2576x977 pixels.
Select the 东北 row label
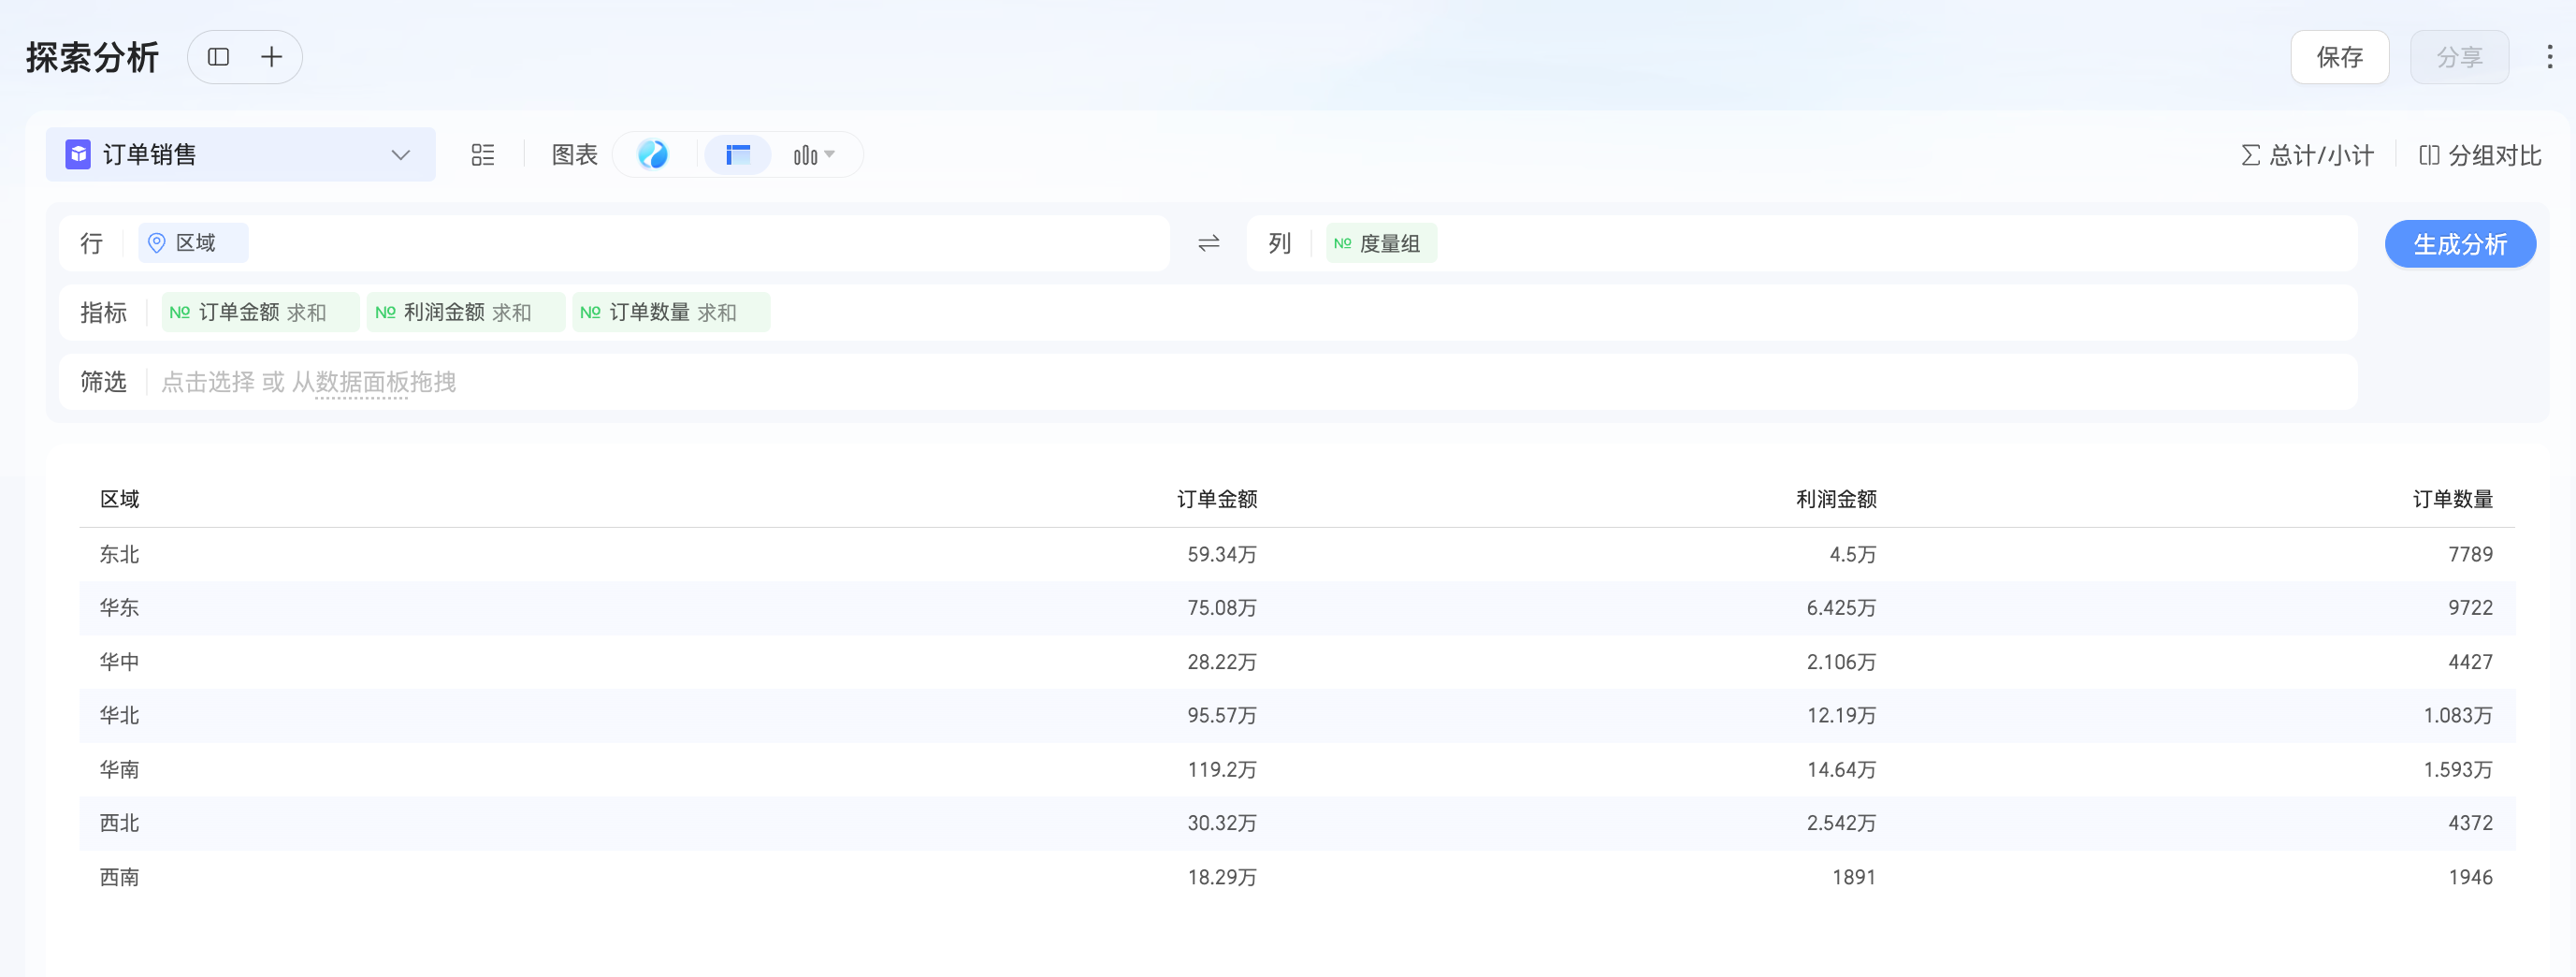click(x=120, y=554)
